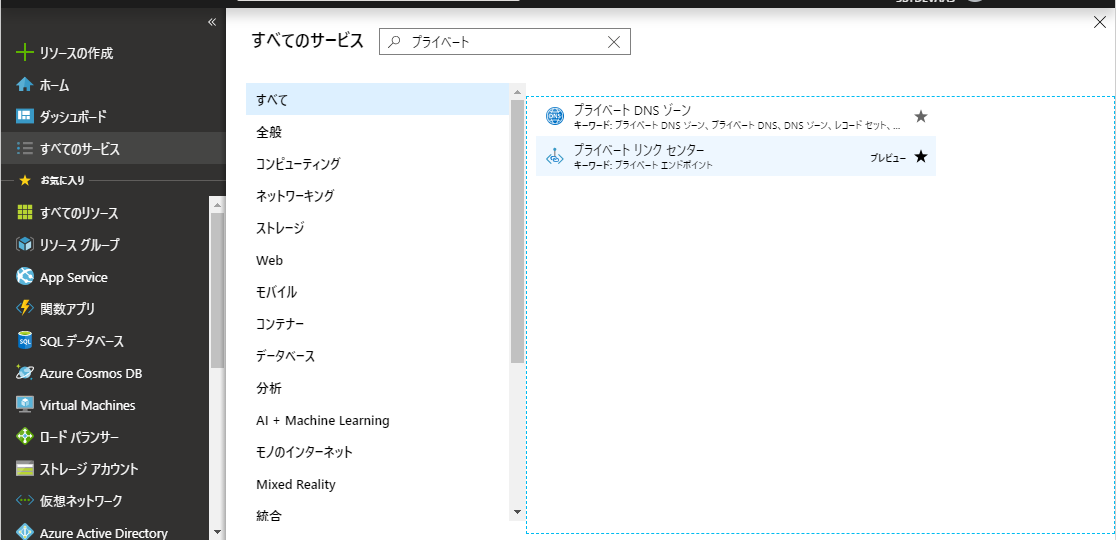Open プライベート リンク センター service result
The width and height of the screenshot is (1116, 540).
click(x=735, y=157)
